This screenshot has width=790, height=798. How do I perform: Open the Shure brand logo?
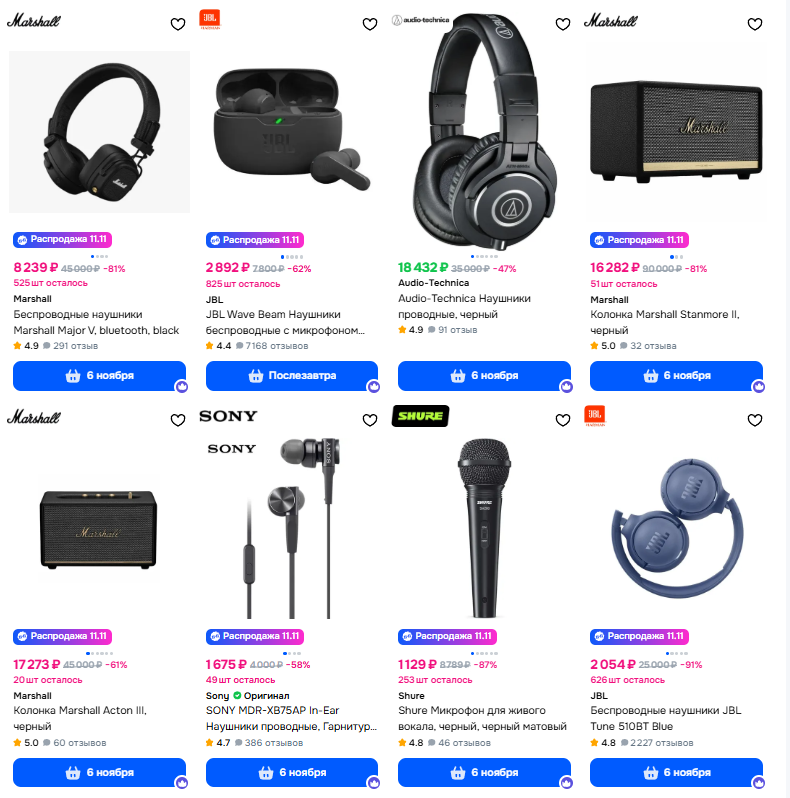[x=420, y=416]
